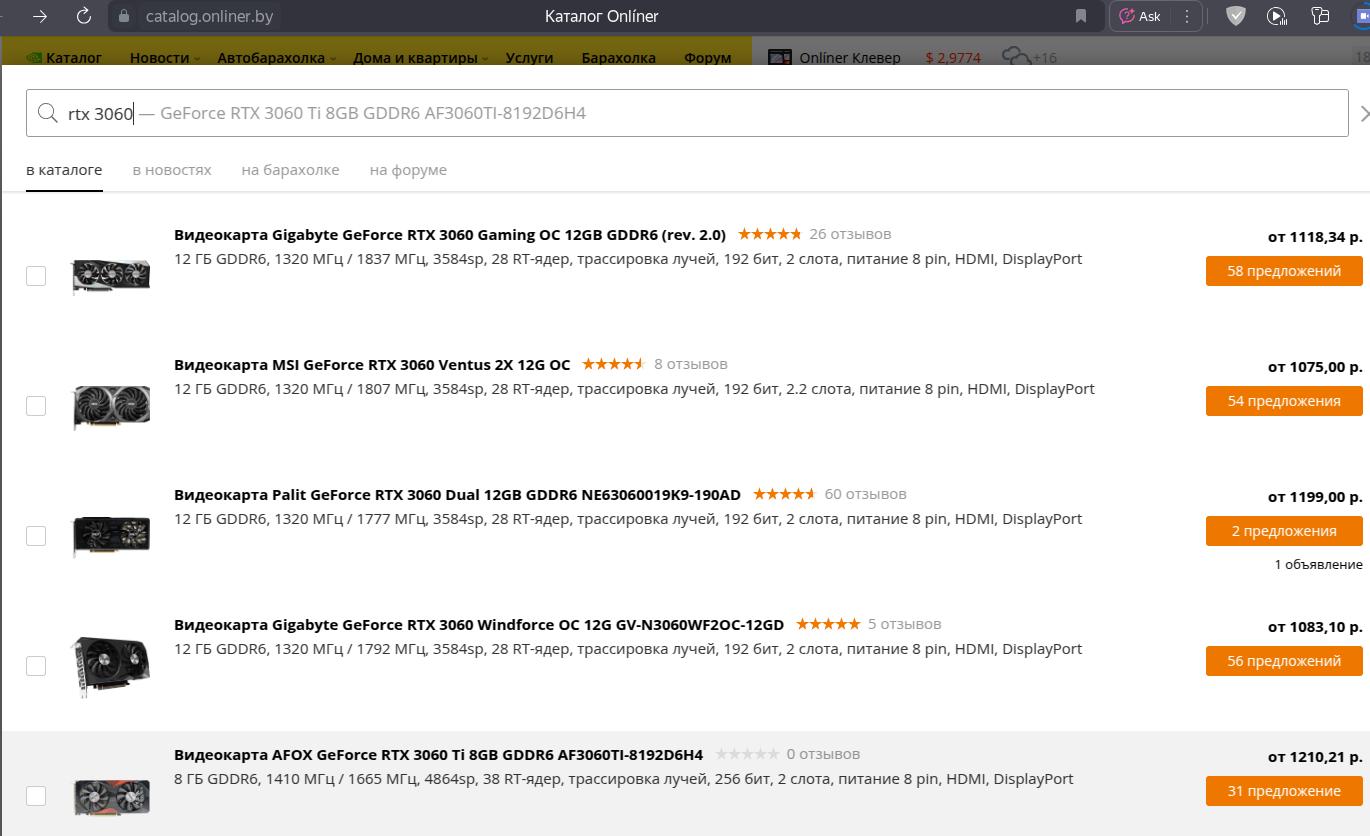Close the search overlay with the X
This screenshot has height=836, width=1370.
[1363, 114]
